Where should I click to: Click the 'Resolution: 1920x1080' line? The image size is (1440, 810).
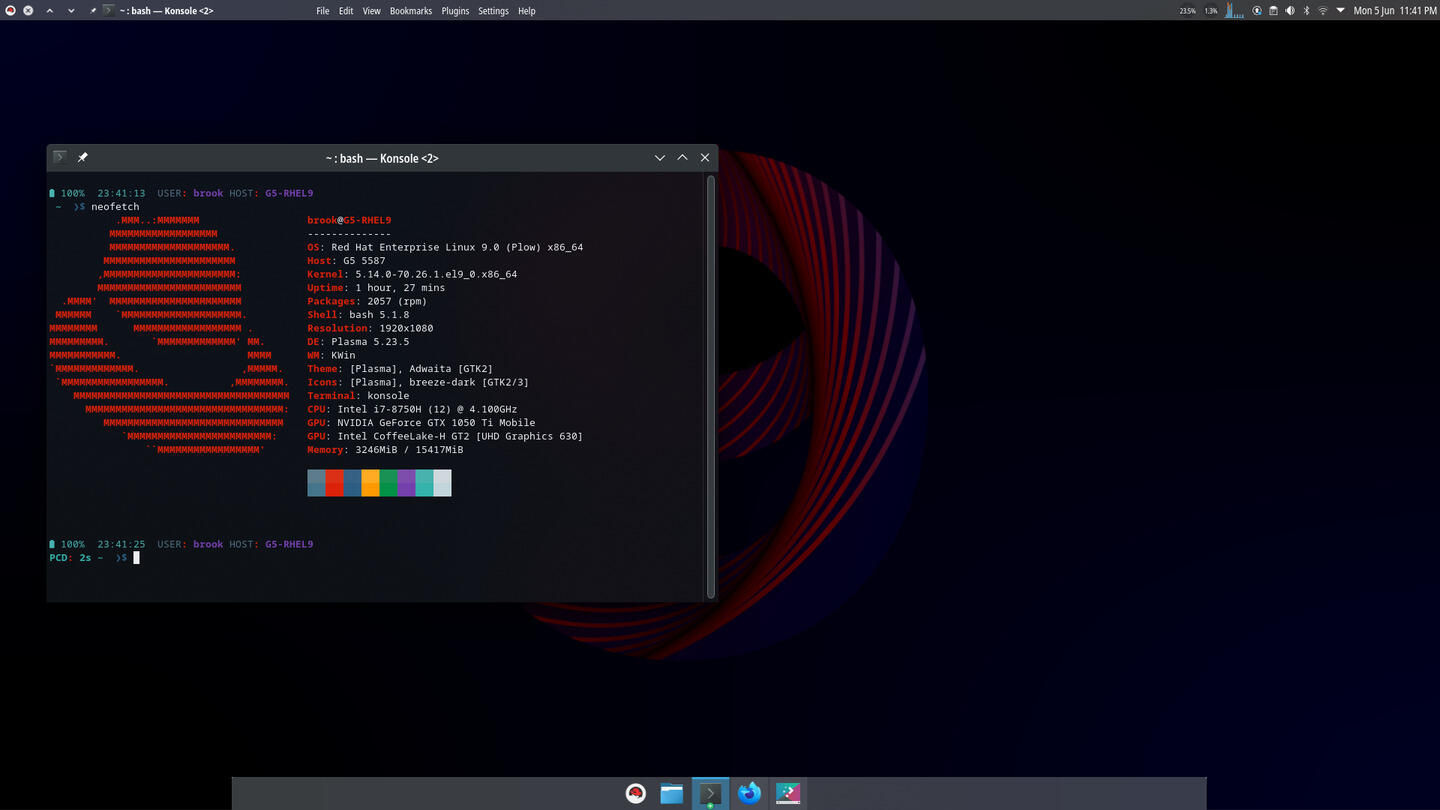(370, 328)
